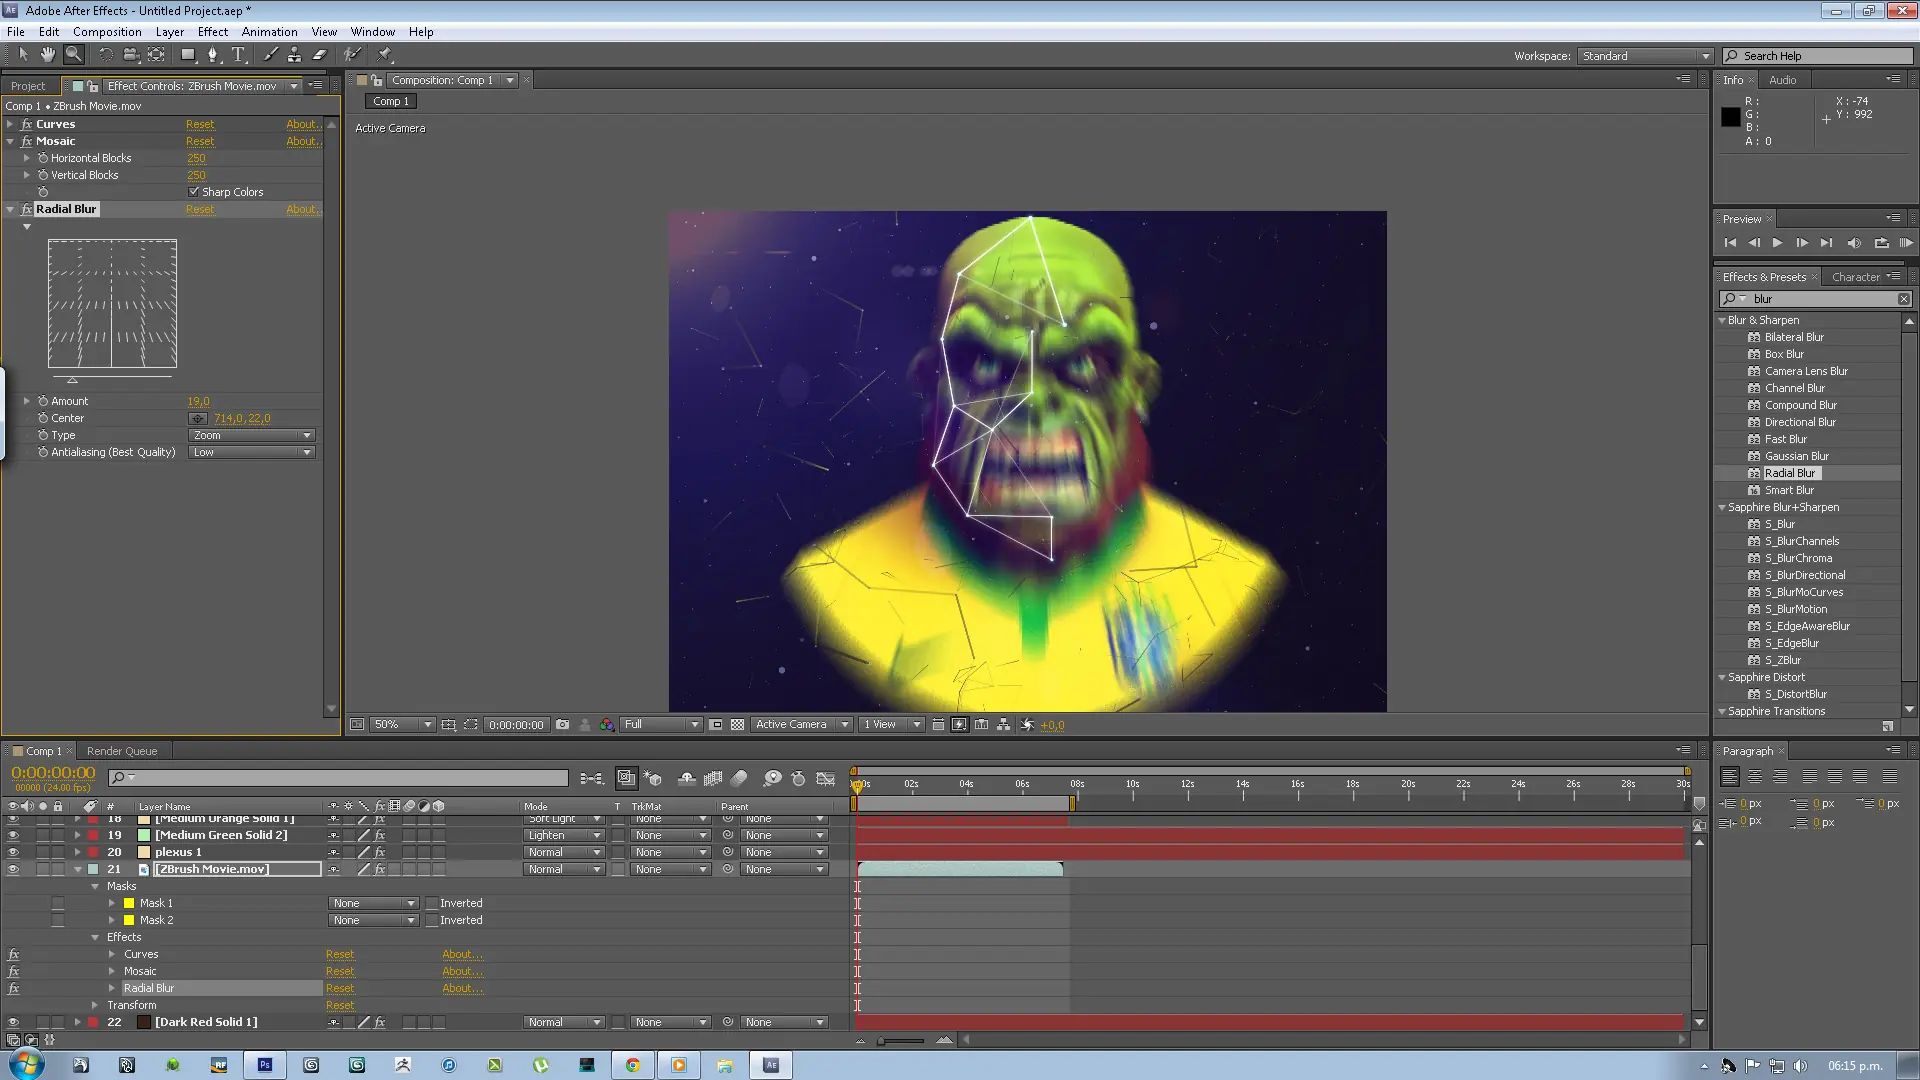Hide the ZBrush Movie.mov layer
1920x1080 pixels.
coord(13,869)
